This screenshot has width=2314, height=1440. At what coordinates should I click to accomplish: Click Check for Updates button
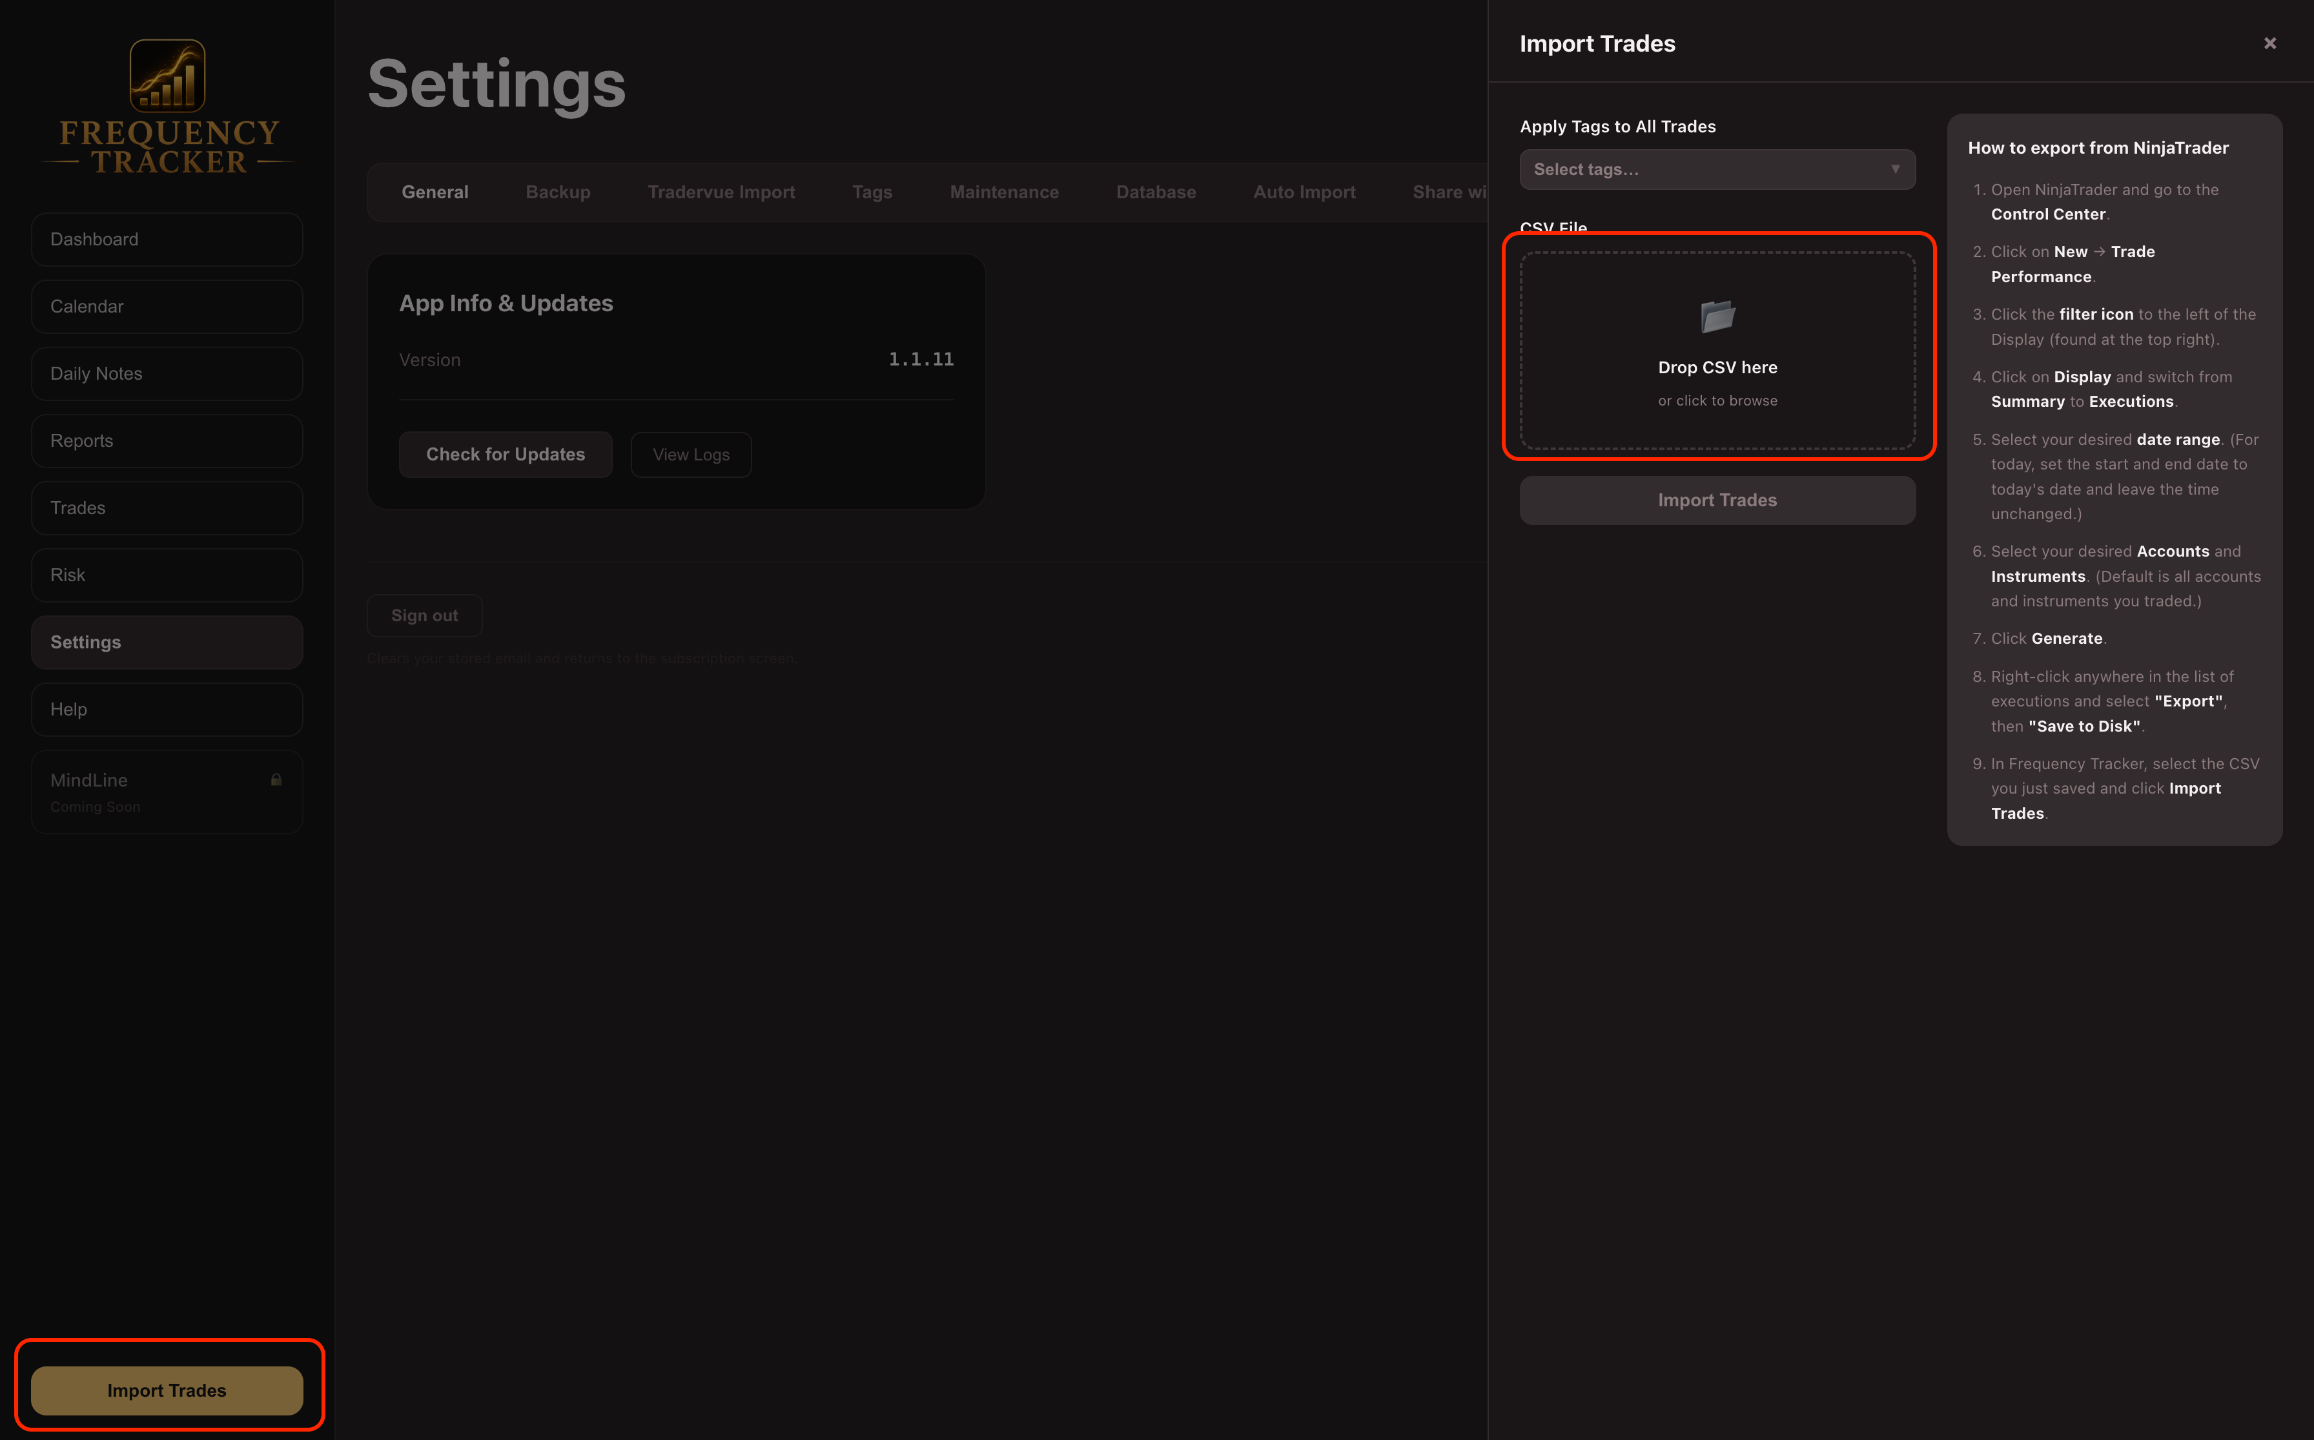tap(505, 454)
